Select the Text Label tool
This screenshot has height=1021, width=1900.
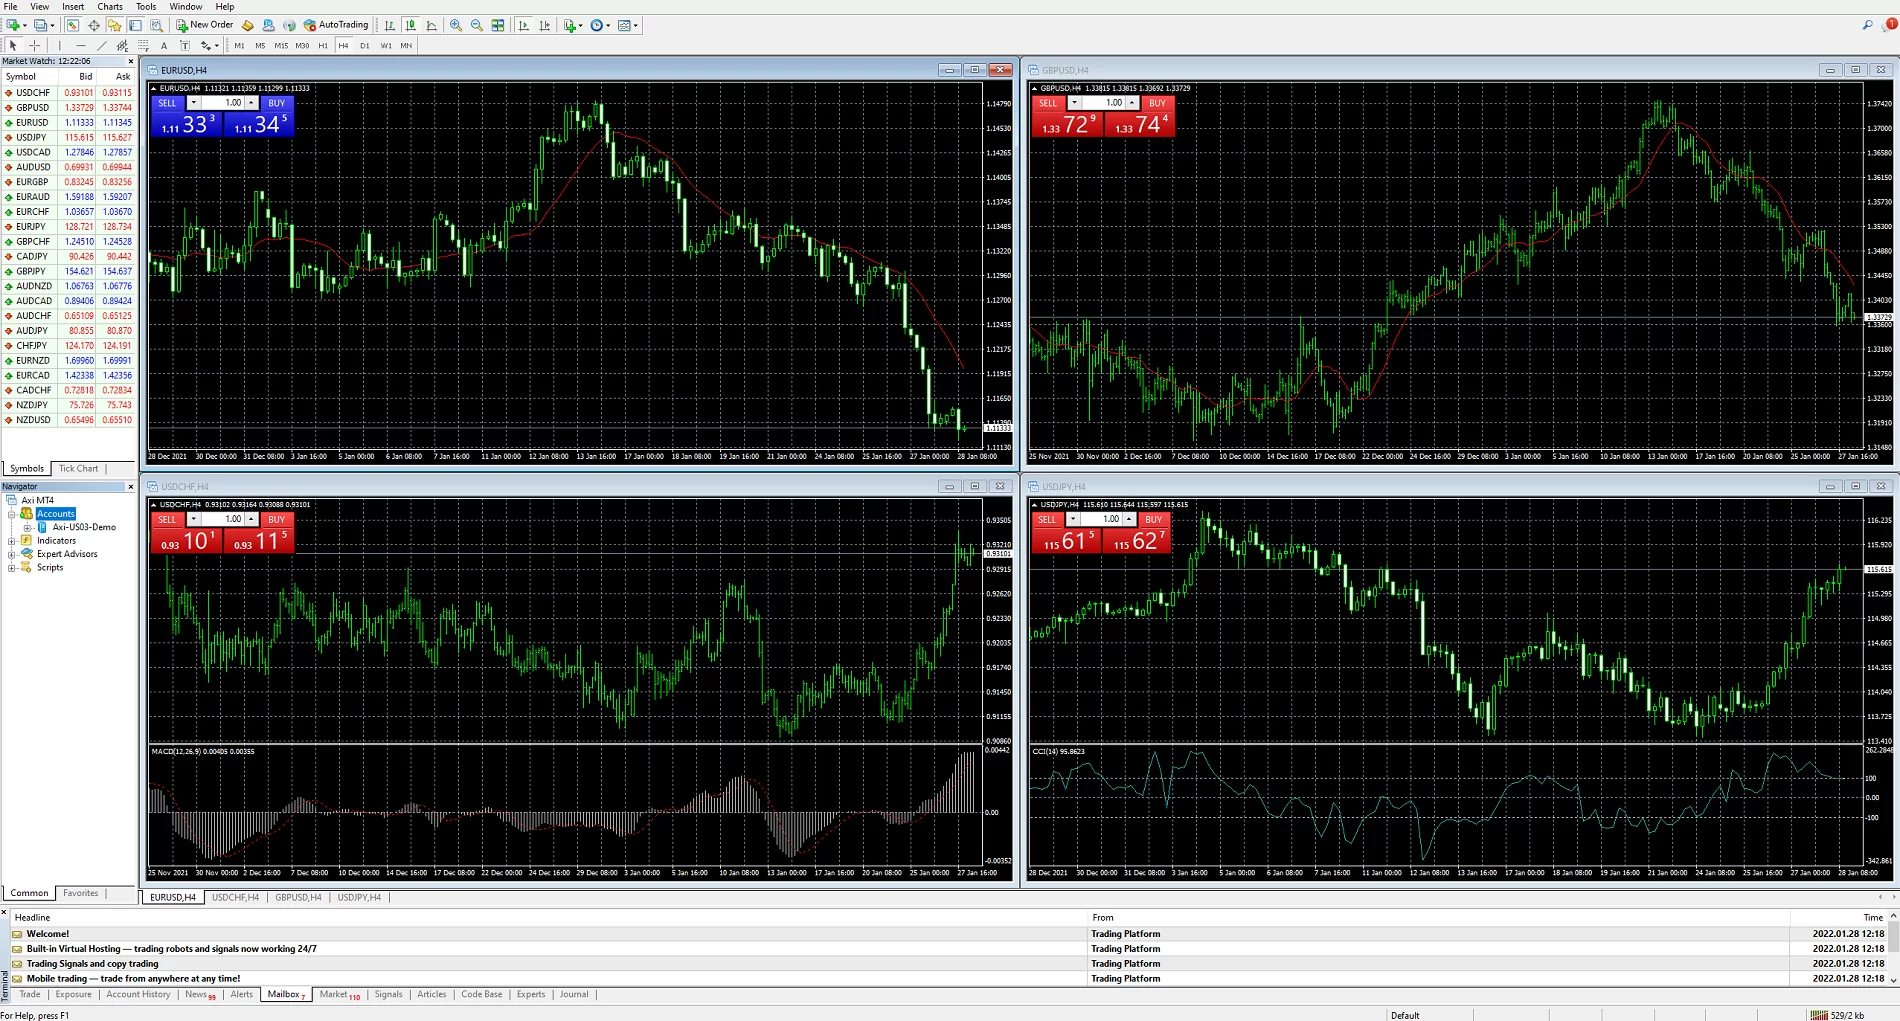point(185,45)
